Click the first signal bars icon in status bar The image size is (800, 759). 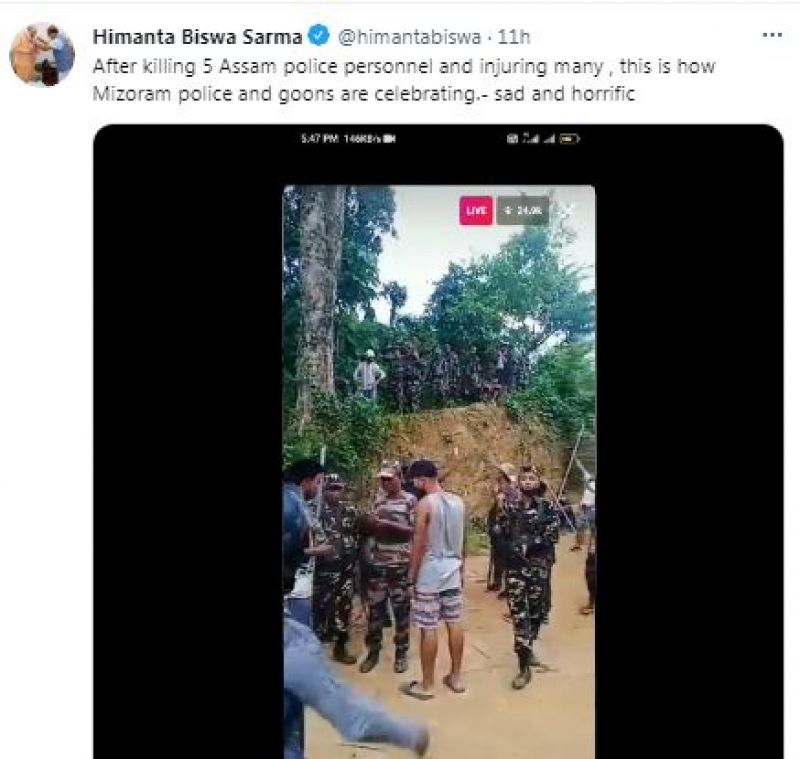529,139
